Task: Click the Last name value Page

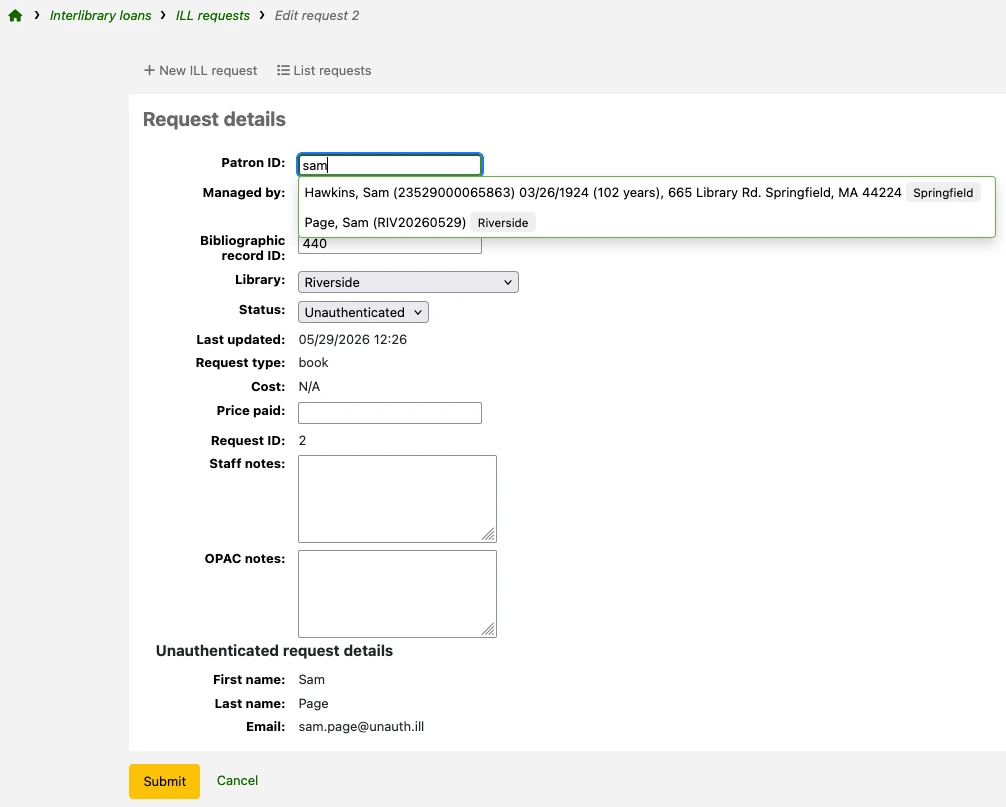Action: (x=313, y=704)
